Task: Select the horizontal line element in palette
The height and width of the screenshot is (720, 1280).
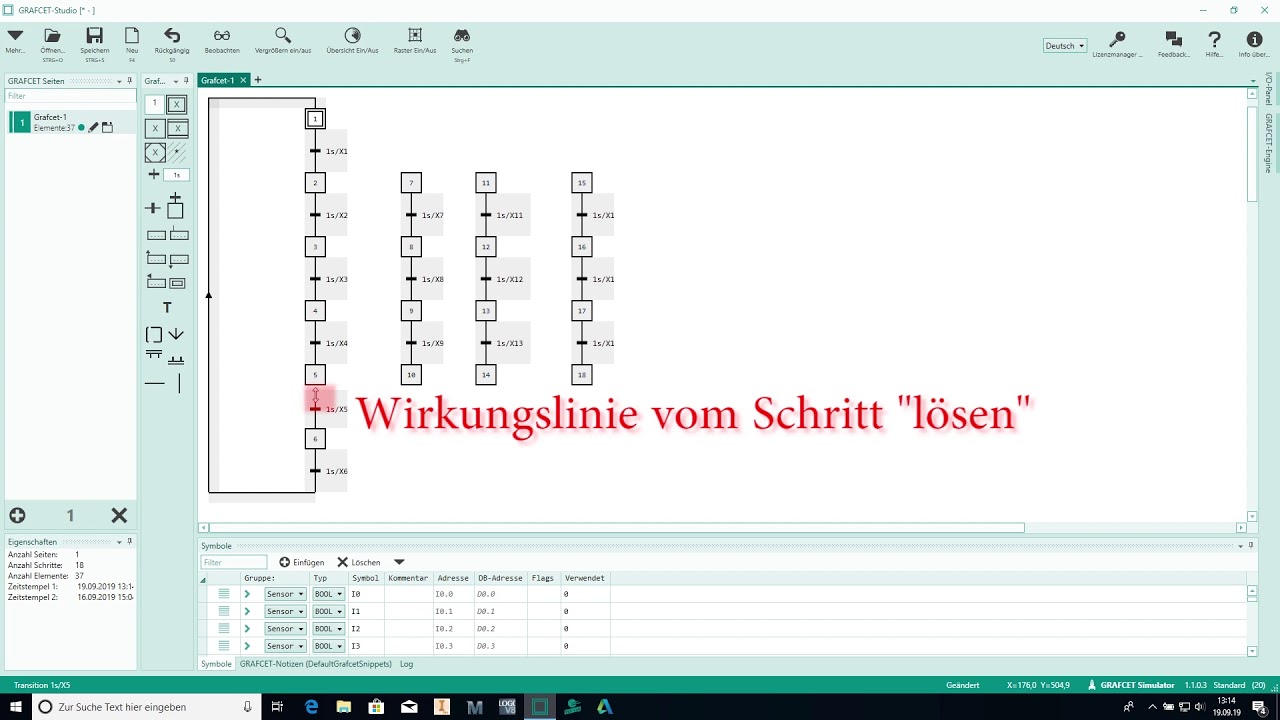Action: point(155,383)
